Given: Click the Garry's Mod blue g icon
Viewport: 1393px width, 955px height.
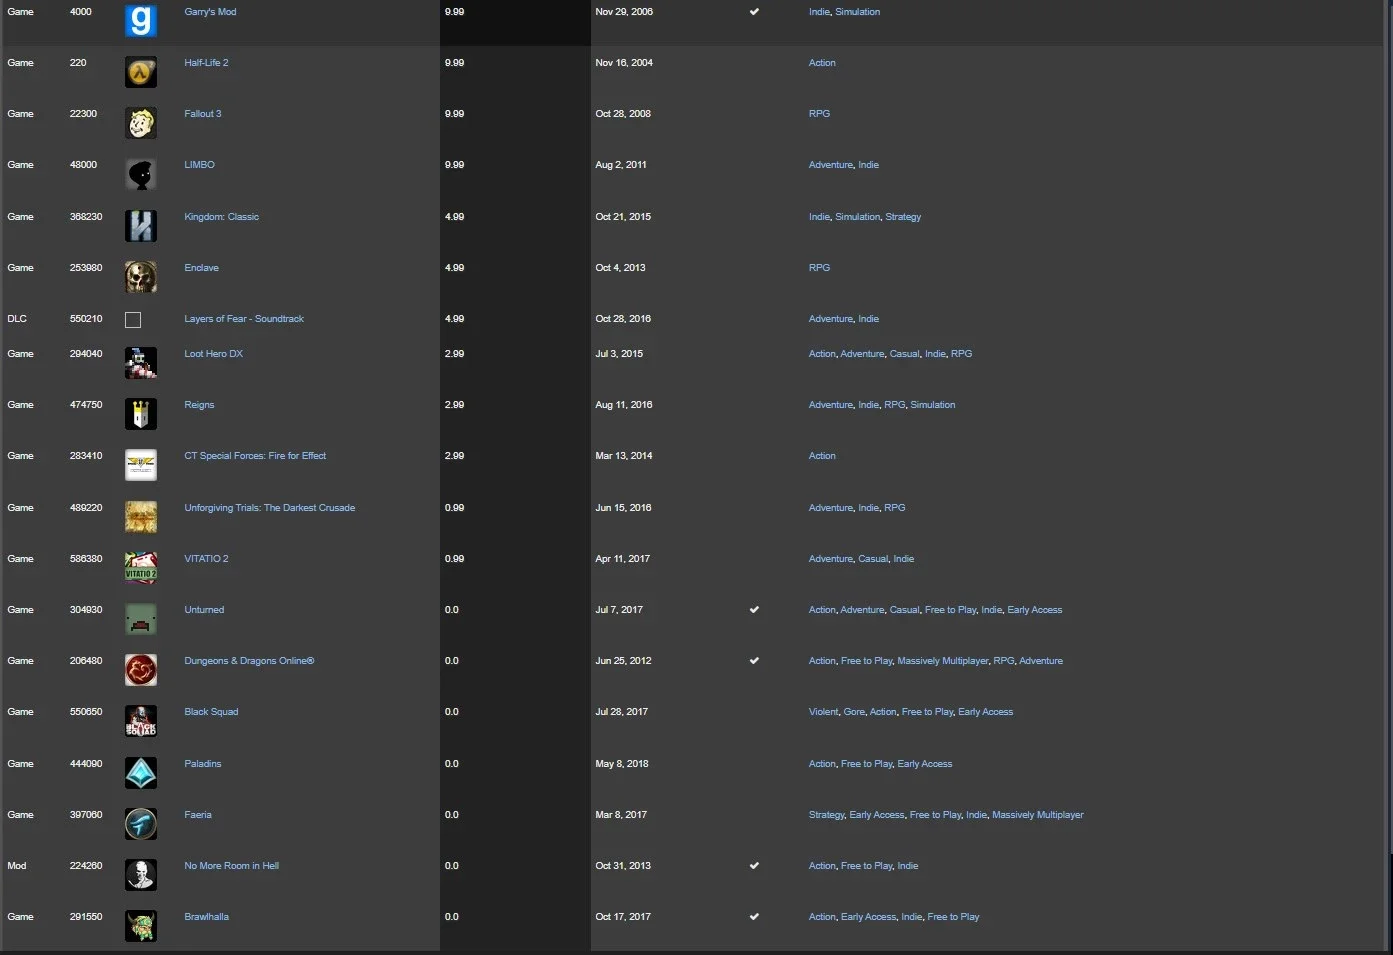Looking at the screenshot, I should coord(141,21).
